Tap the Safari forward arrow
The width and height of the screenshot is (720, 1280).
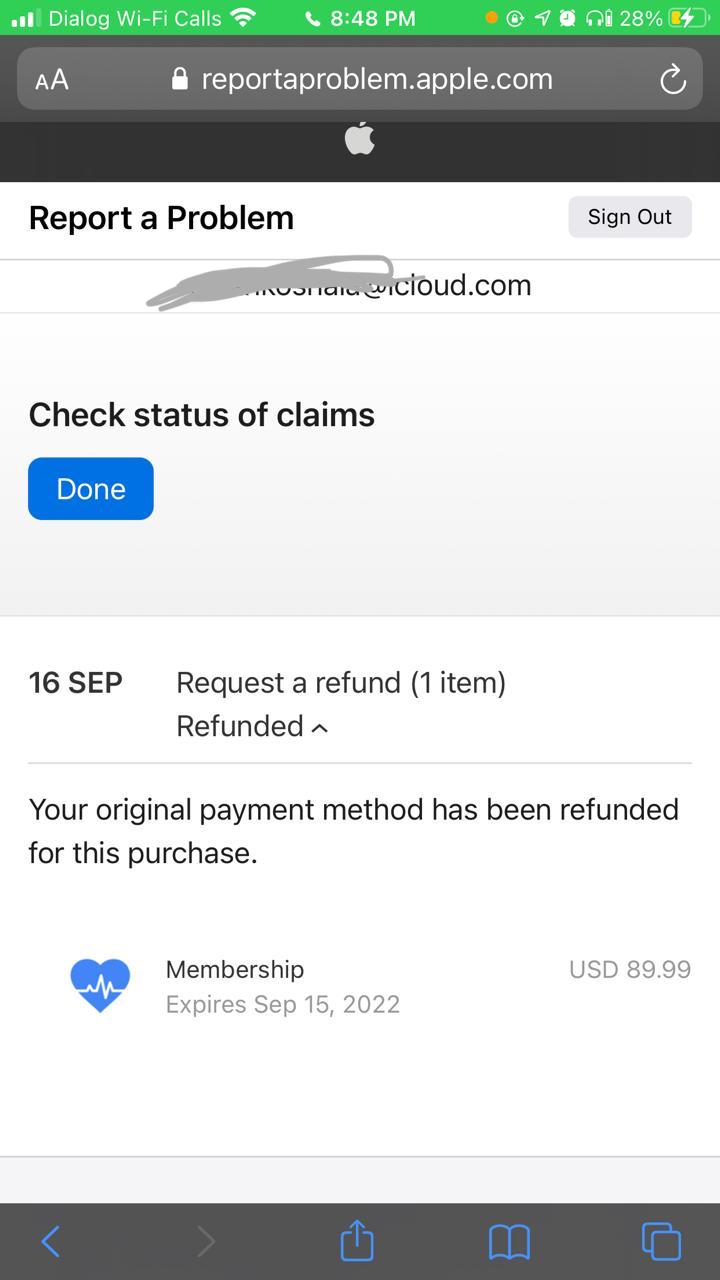[x=205, y=1241]
